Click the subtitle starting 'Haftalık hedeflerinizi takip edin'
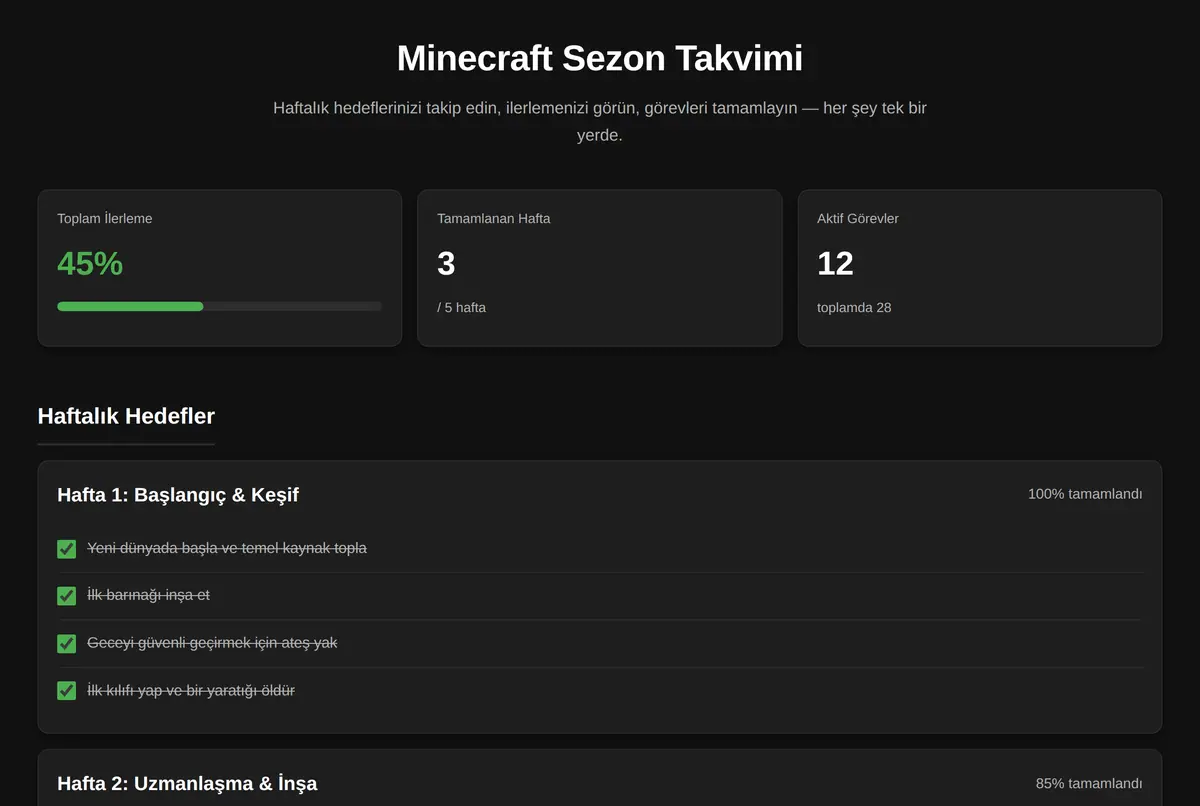The height and width of the screenshot is (806, 1200). pos(600,121)
